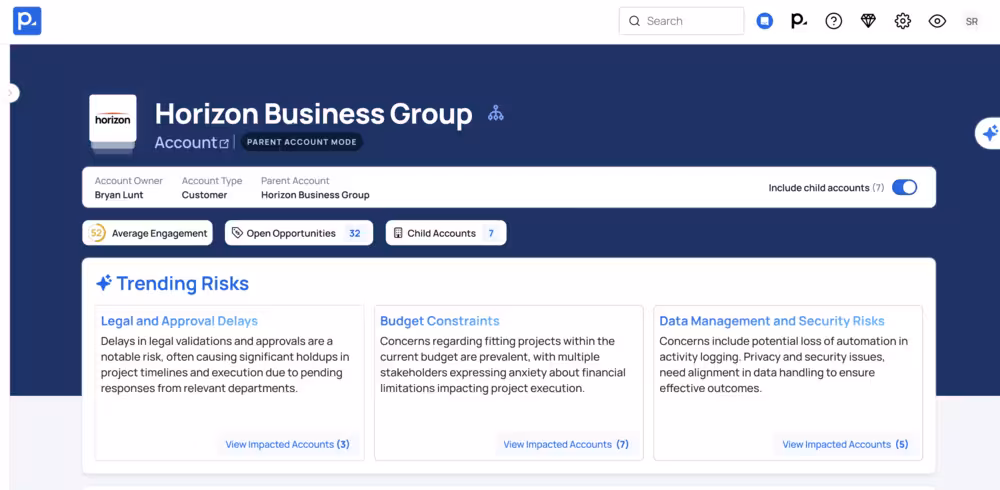The height and width of the screenshot is (490, 1000).
Task: Toggle Include child accounts switch
Action: tap(904, 188)
